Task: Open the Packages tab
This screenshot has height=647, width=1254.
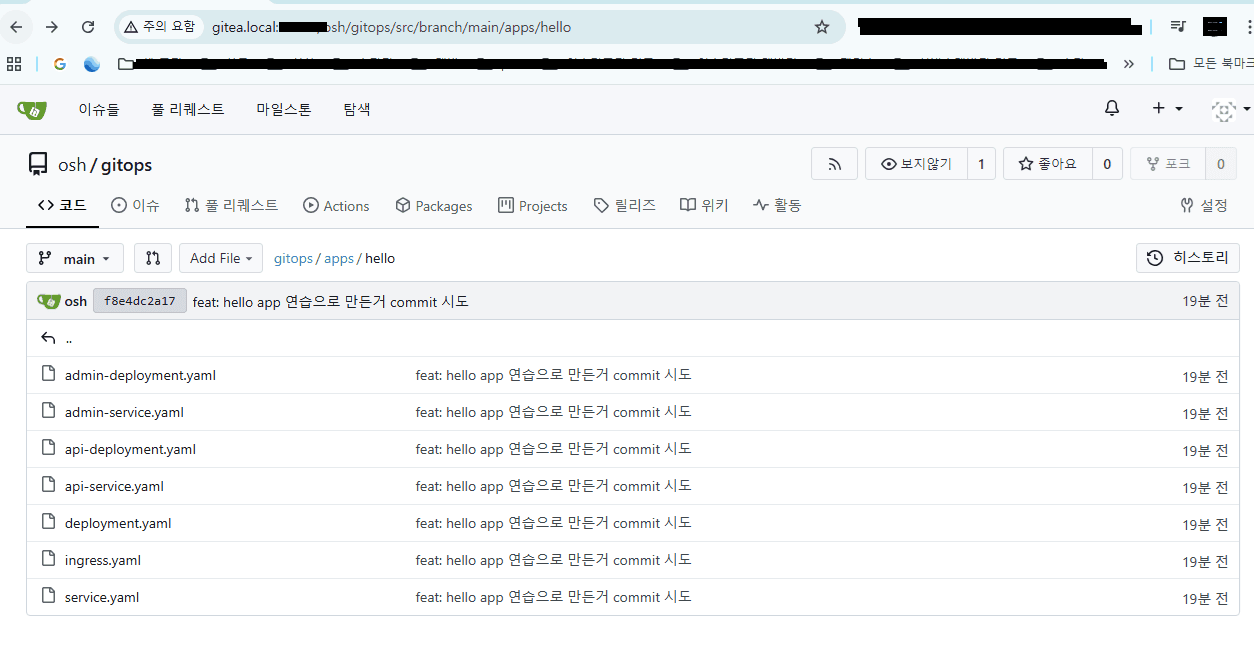Action: point(434,206)
